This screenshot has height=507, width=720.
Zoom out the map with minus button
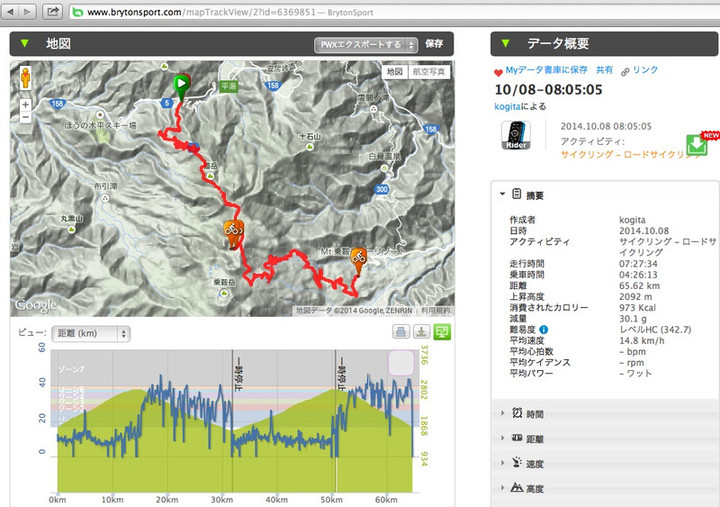(24, 118)
